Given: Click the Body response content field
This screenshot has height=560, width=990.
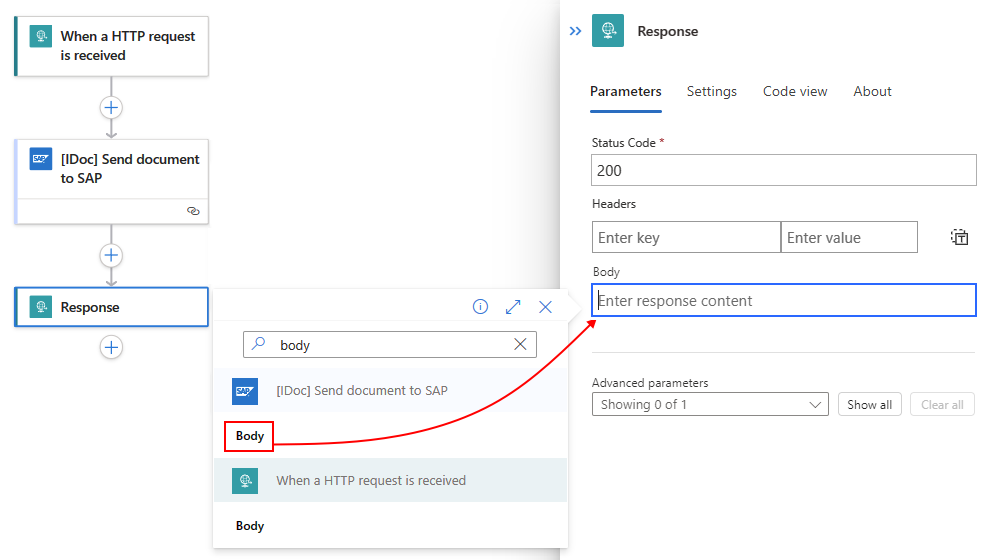Looking at the screenshot, I should 784,301.
